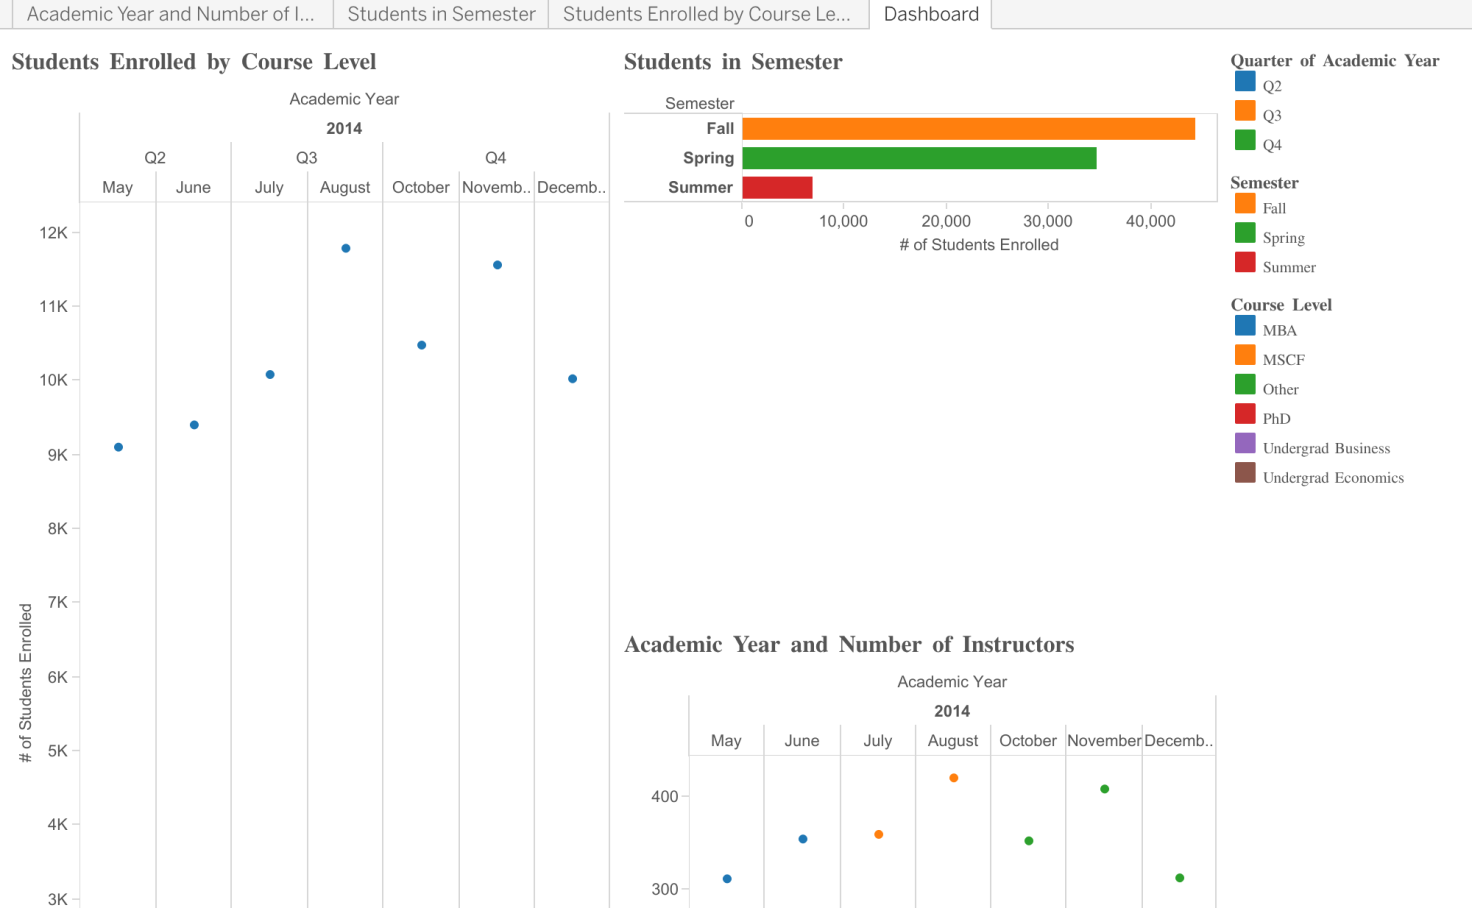Switch to the Dashboard tab
The height and width of the screenshot is (908, 1472).
[930, 14]
